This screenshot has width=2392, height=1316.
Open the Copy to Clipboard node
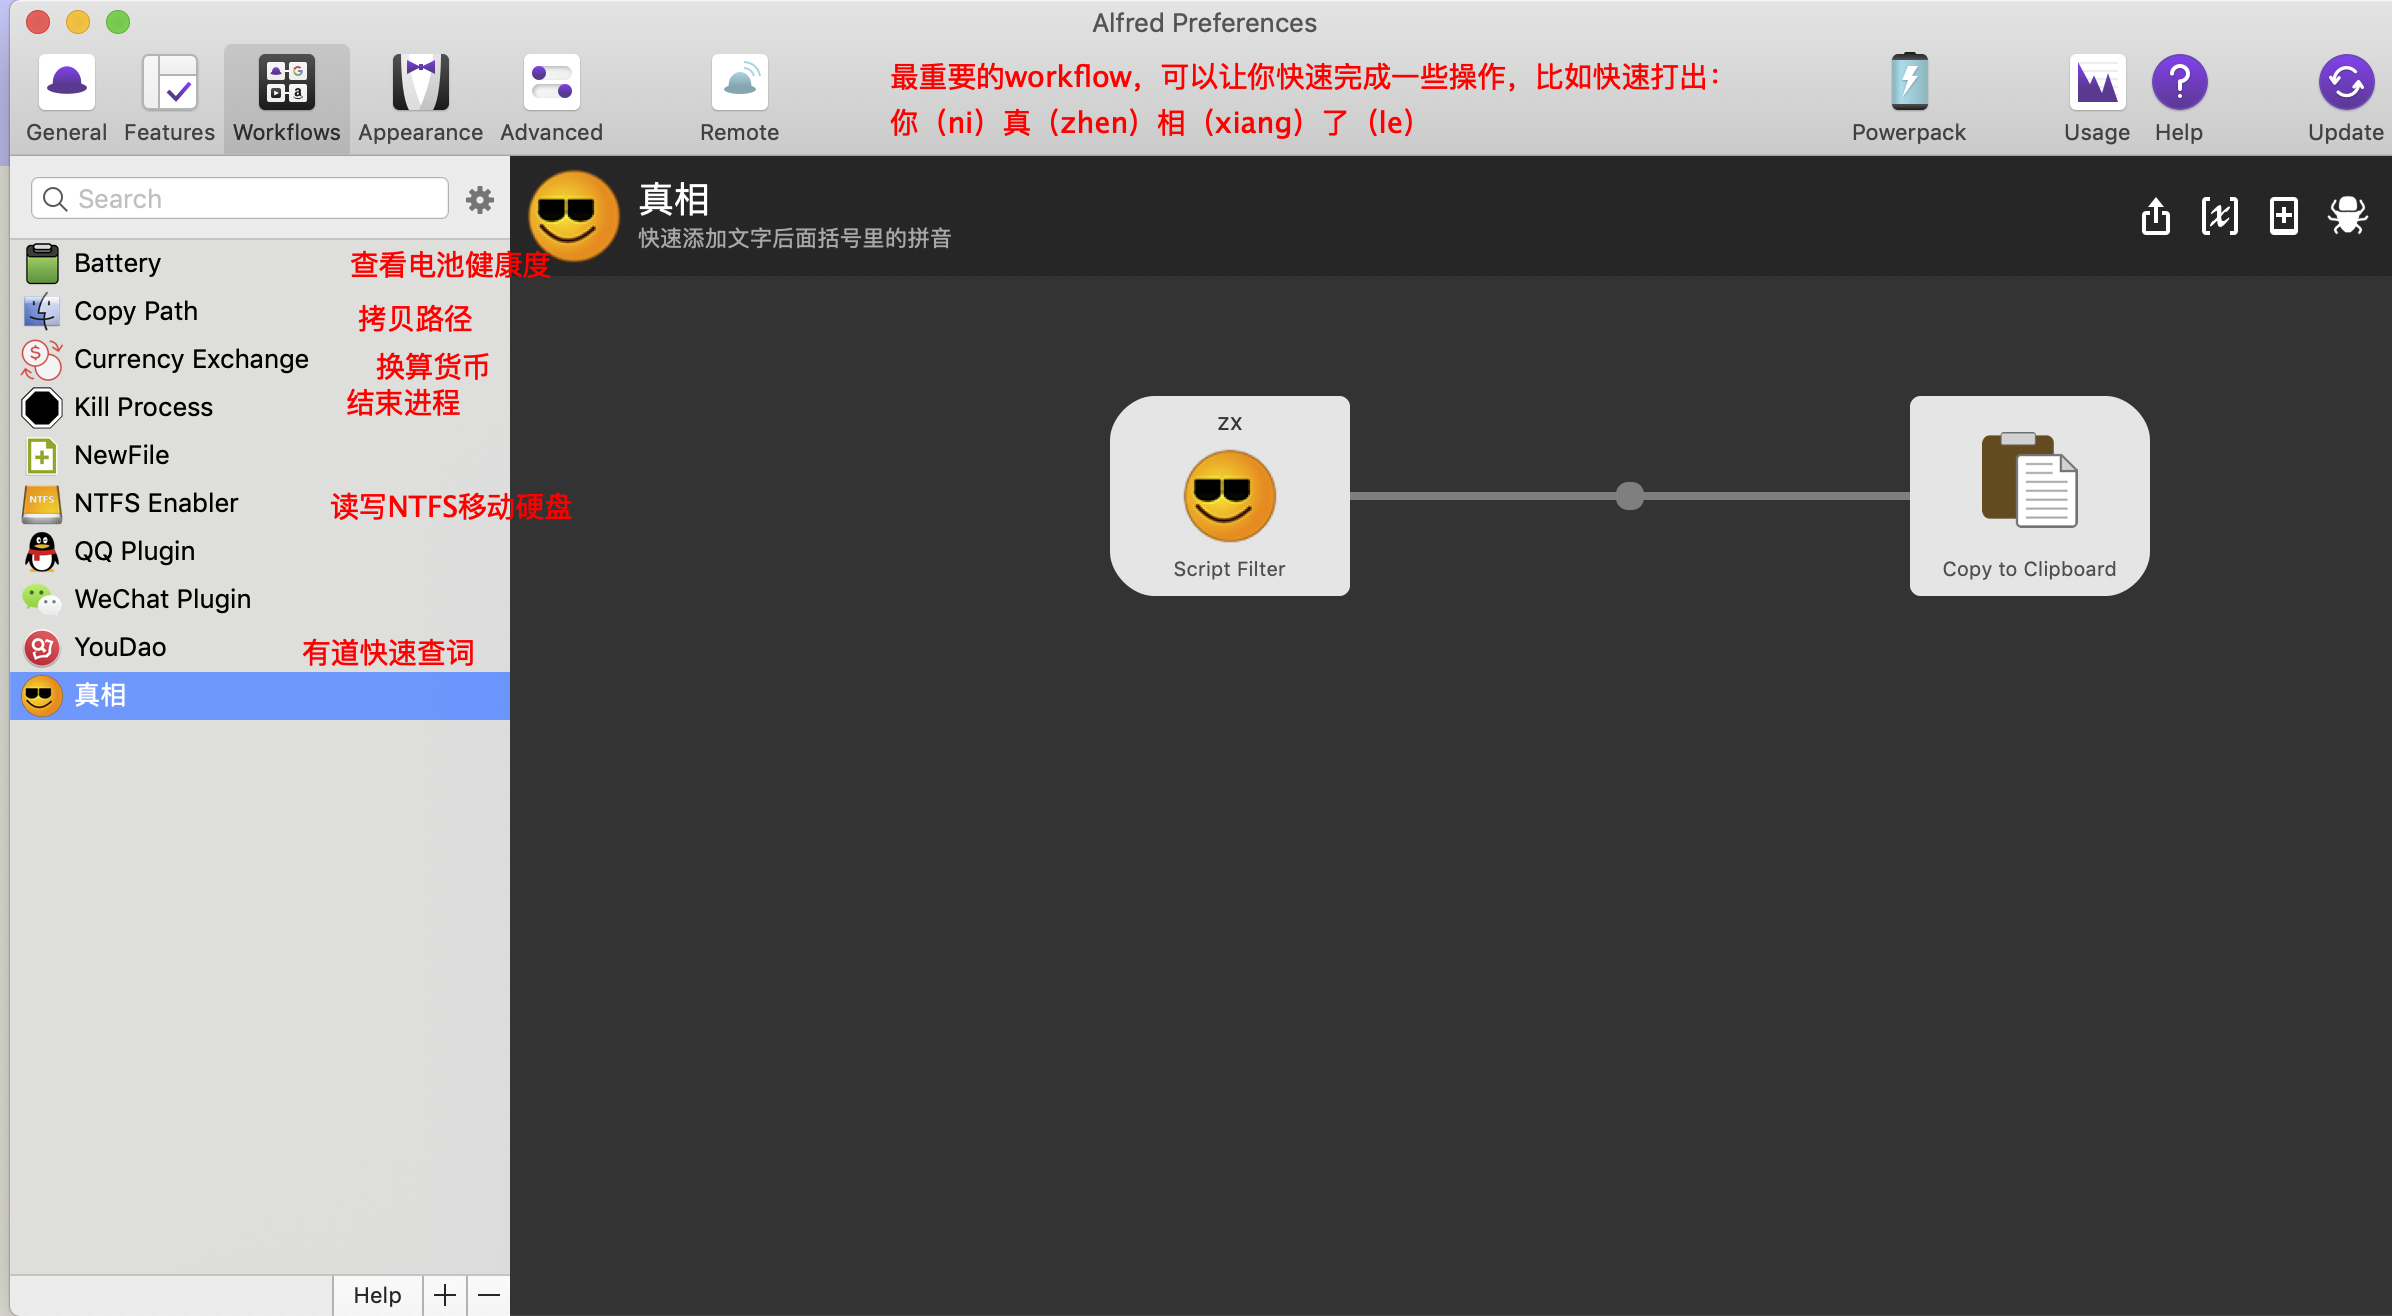coord(2029,496)
